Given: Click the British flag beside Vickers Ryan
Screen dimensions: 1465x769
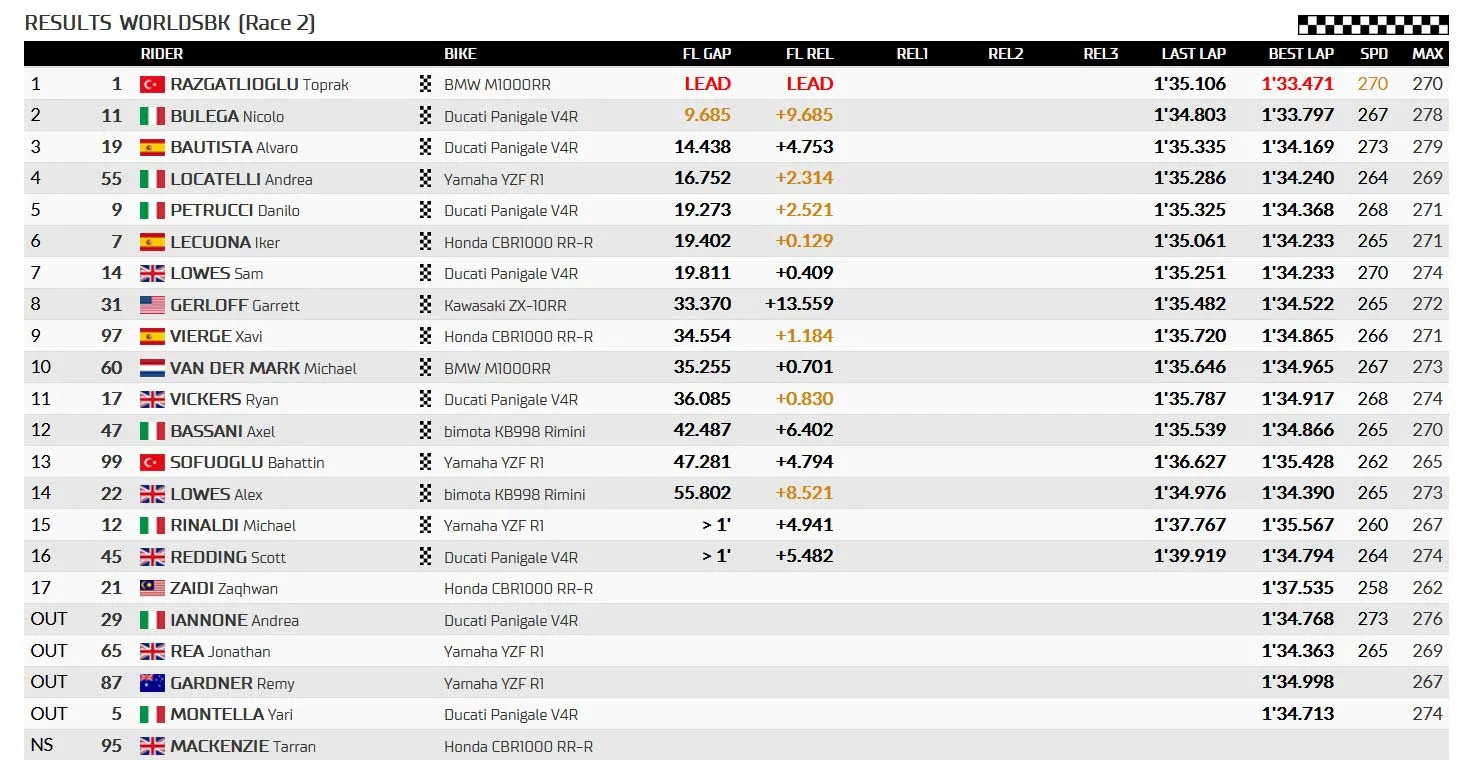Looking at the screenshot, I should tap(152, 400).
